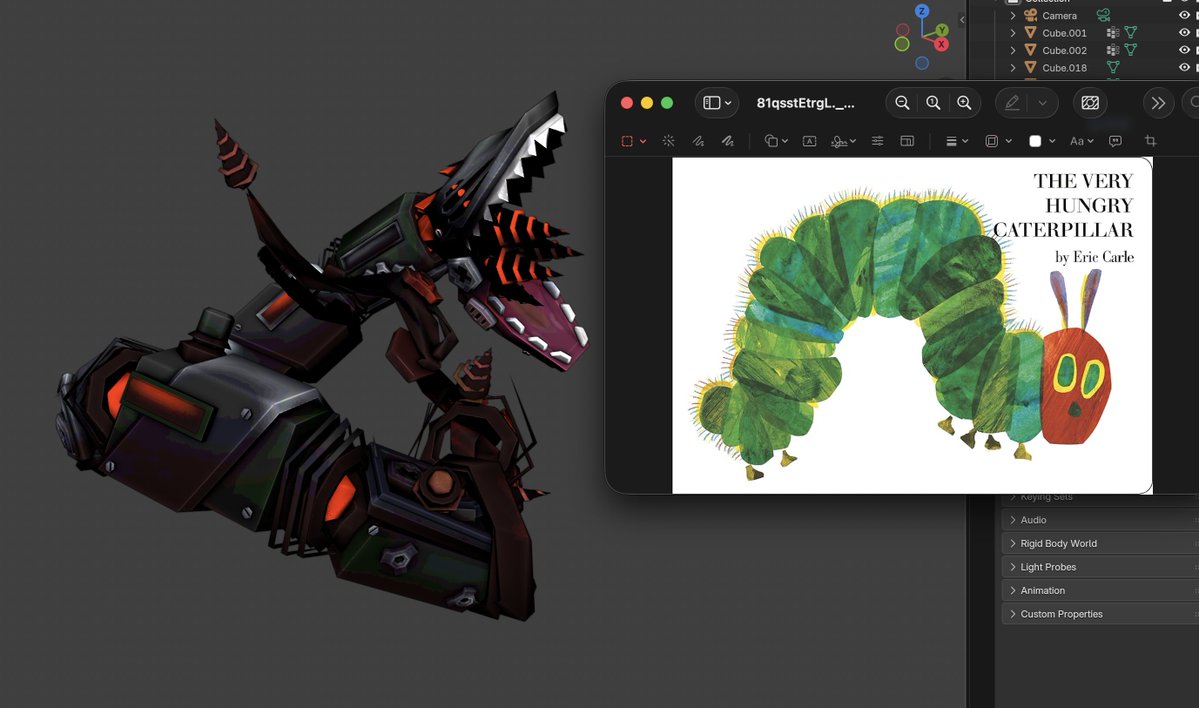Open selection tool type dropdown arrow
Image resolution: width=1199 pixels, height=708 pixels.
tap(643, 141)
